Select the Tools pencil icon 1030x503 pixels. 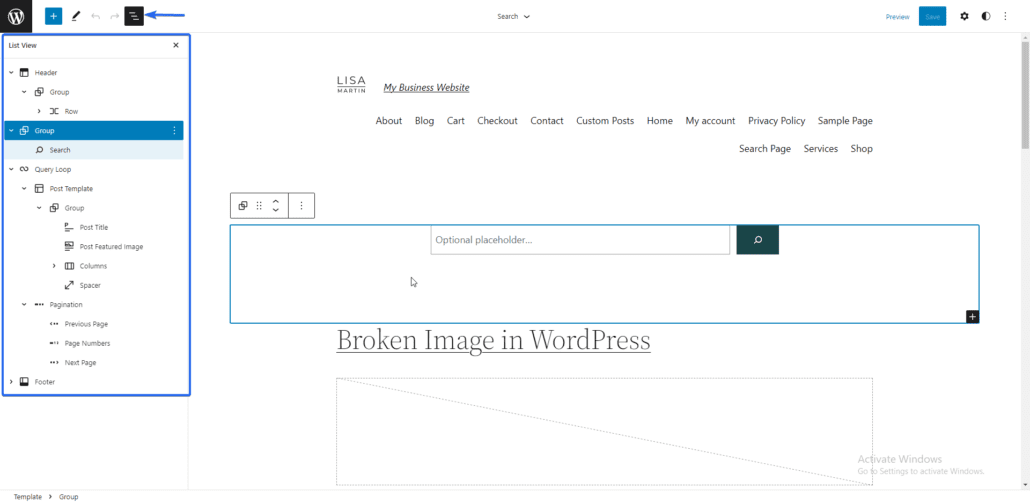tap(75, 16)
